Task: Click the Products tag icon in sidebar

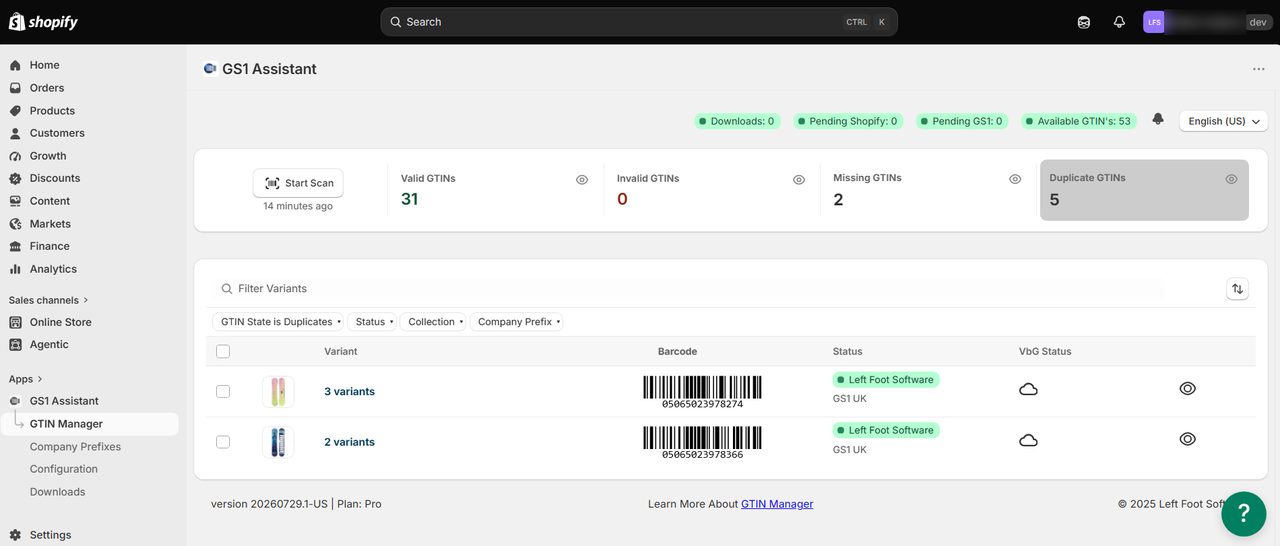Action: (x=15, y=111)
